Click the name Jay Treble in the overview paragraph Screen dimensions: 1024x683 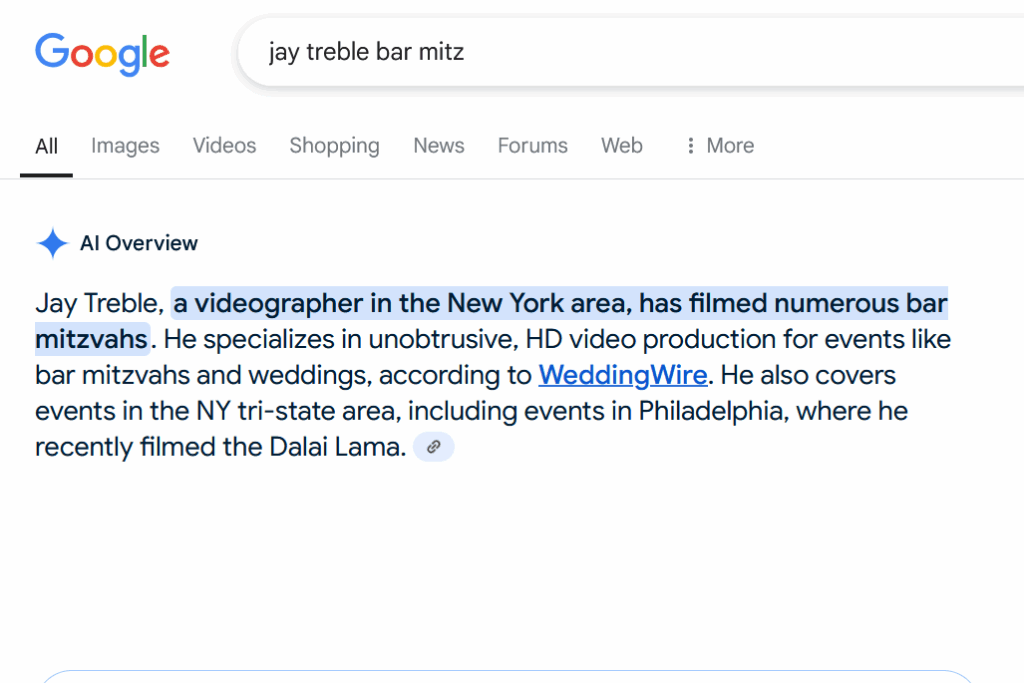tap(98, 303)
